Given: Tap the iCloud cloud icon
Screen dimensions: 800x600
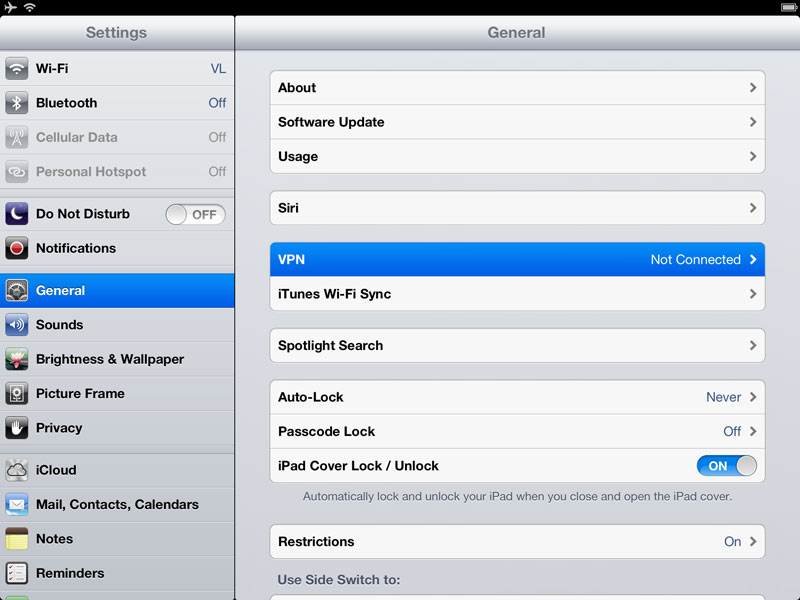Looking at the screenshot, I should pyautogui.click(x=16, y=470).
